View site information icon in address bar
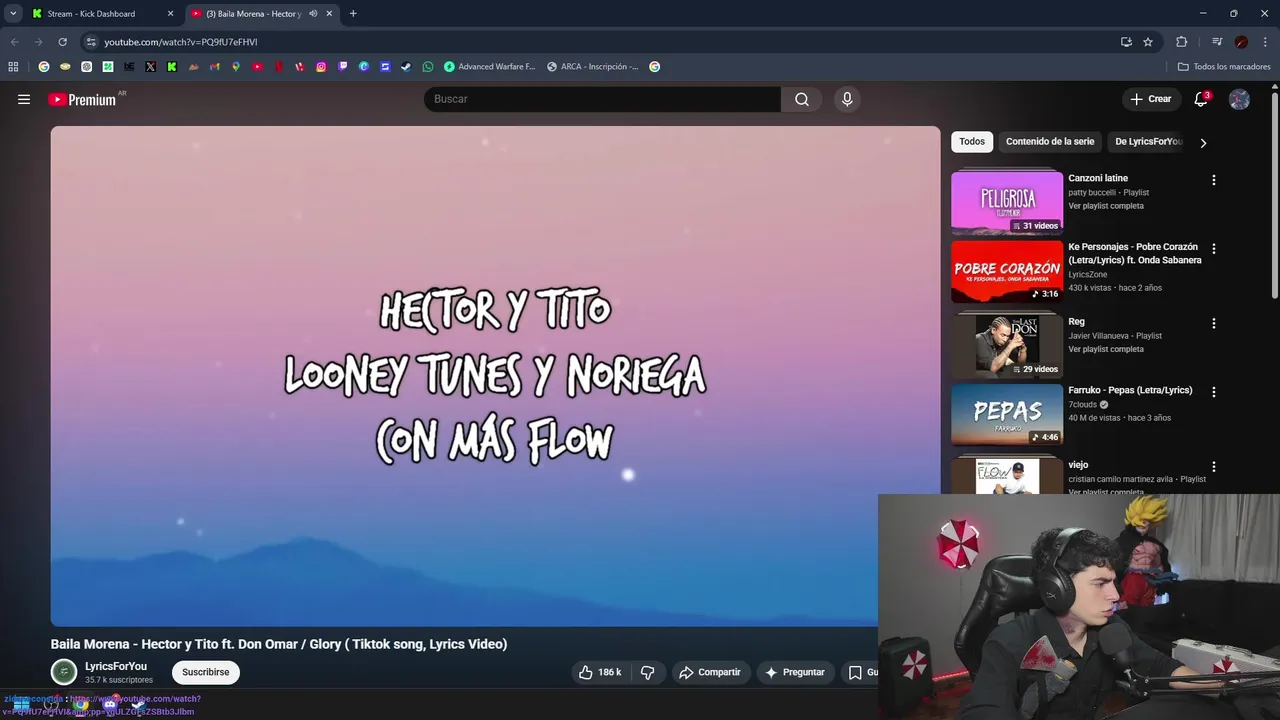The width and height of the screenshot is (1280, 720). coord(91,42)
